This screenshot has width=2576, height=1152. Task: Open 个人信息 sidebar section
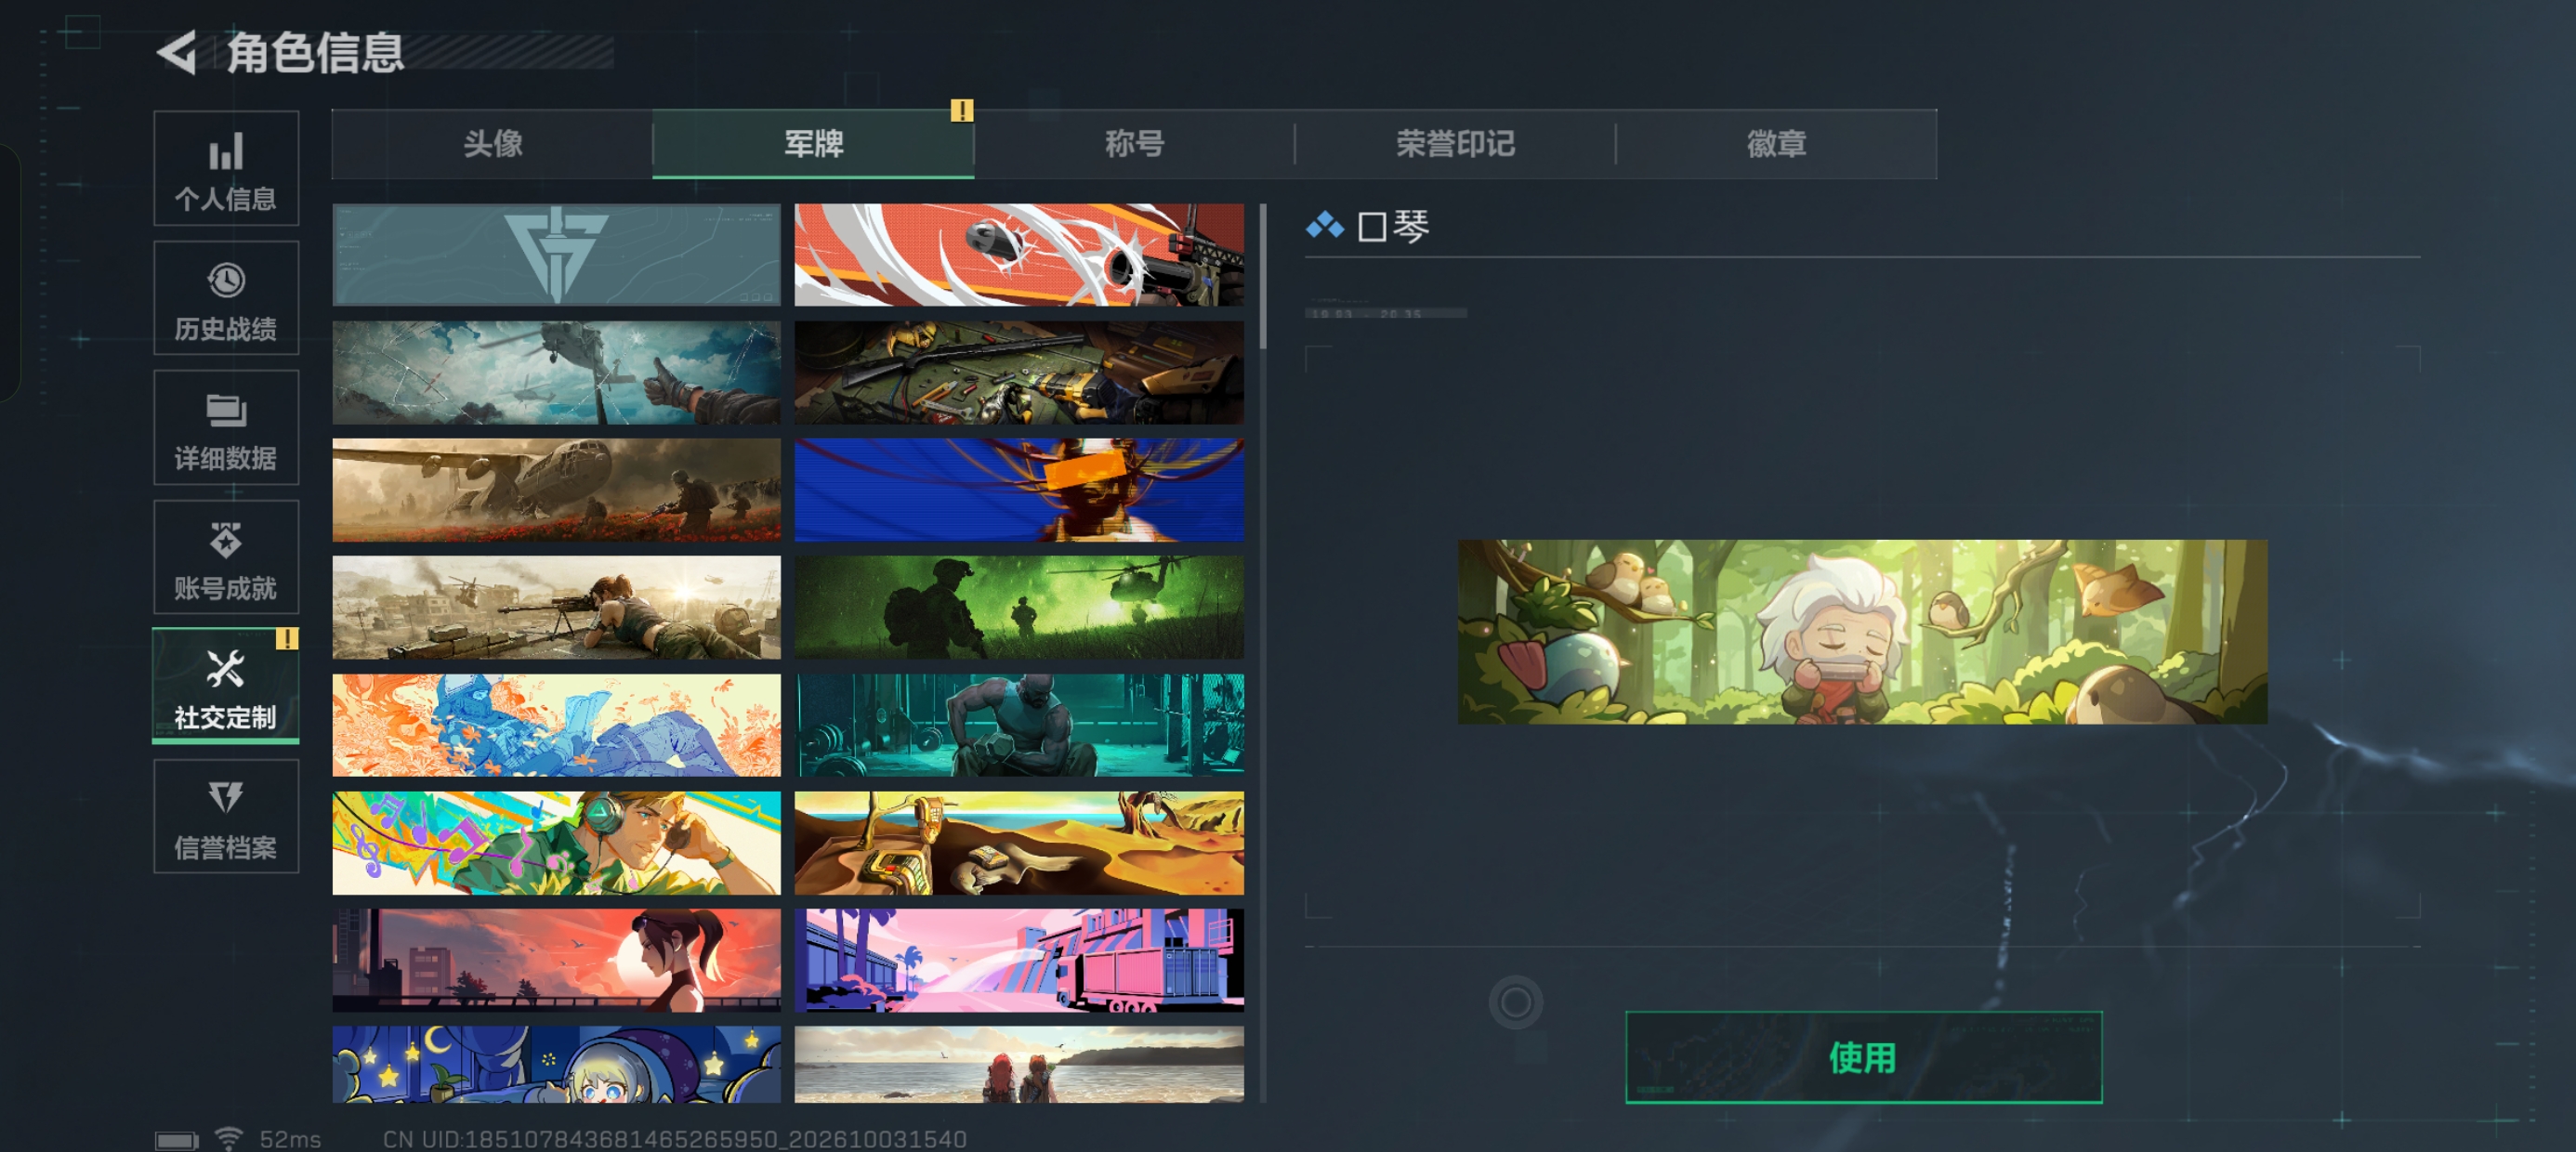tap(226, 168)
